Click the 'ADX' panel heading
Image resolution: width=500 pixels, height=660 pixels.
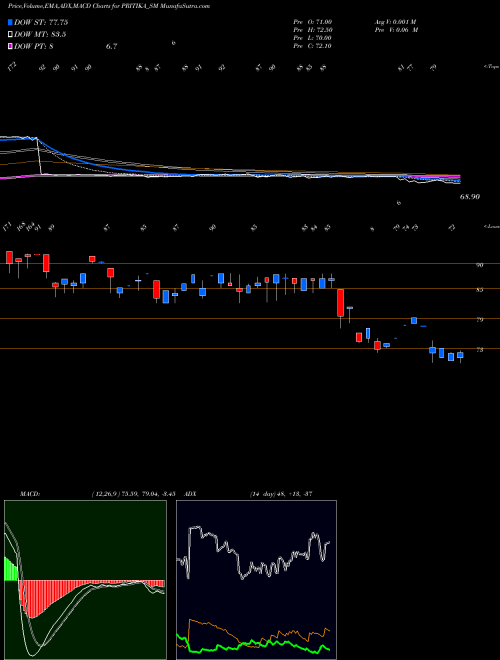pyautogui.click(x=191, y=493)
